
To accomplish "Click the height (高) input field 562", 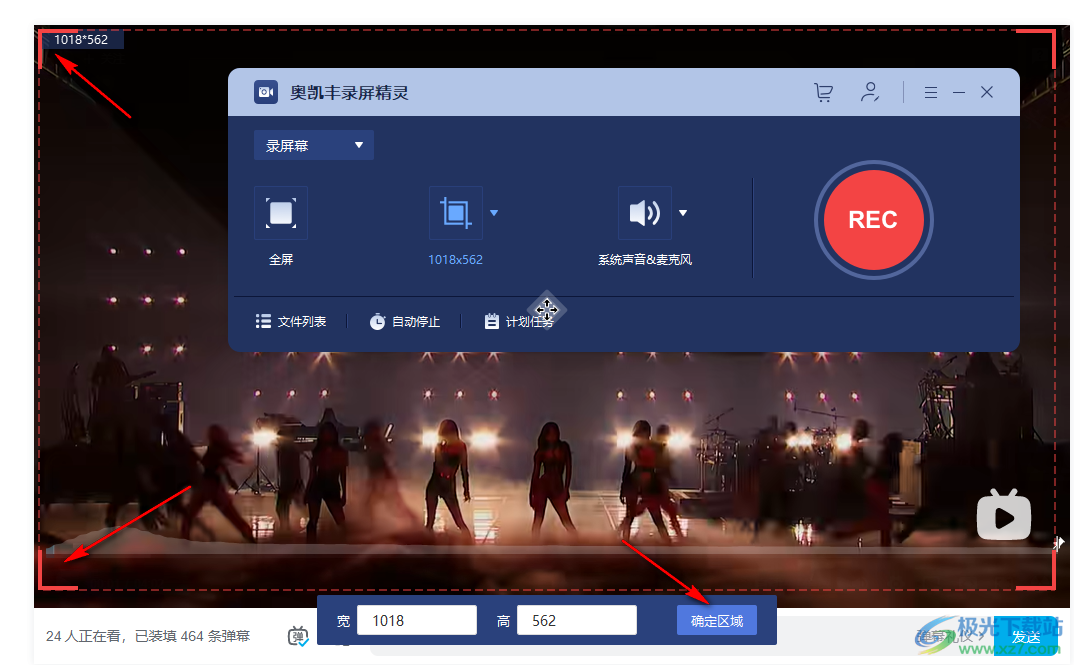I will [577, 620].
